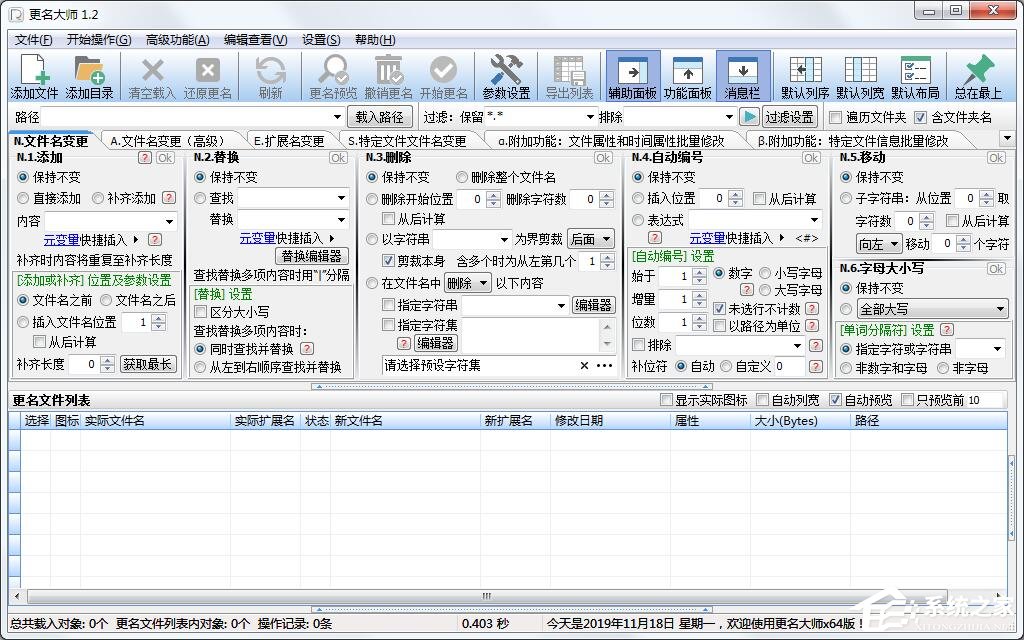Click the 添加文件 (Add File) toolbar icon
1024x640 pixels.
click(x=34, y=70)
